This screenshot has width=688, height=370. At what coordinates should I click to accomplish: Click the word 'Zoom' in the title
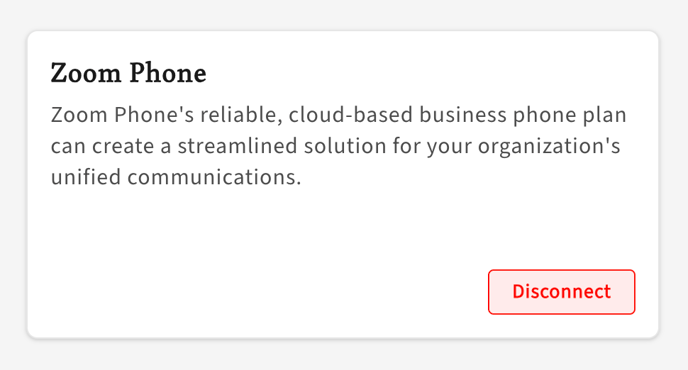tap(86, 73)
